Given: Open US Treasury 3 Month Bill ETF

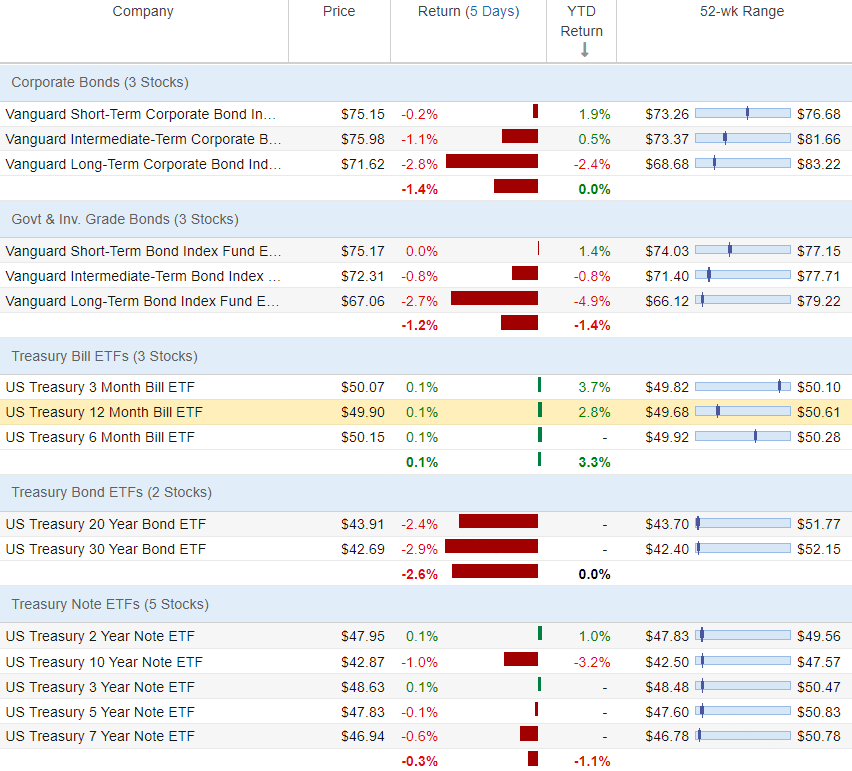Looking at the screenshot, I should click(x=100, y=387).
